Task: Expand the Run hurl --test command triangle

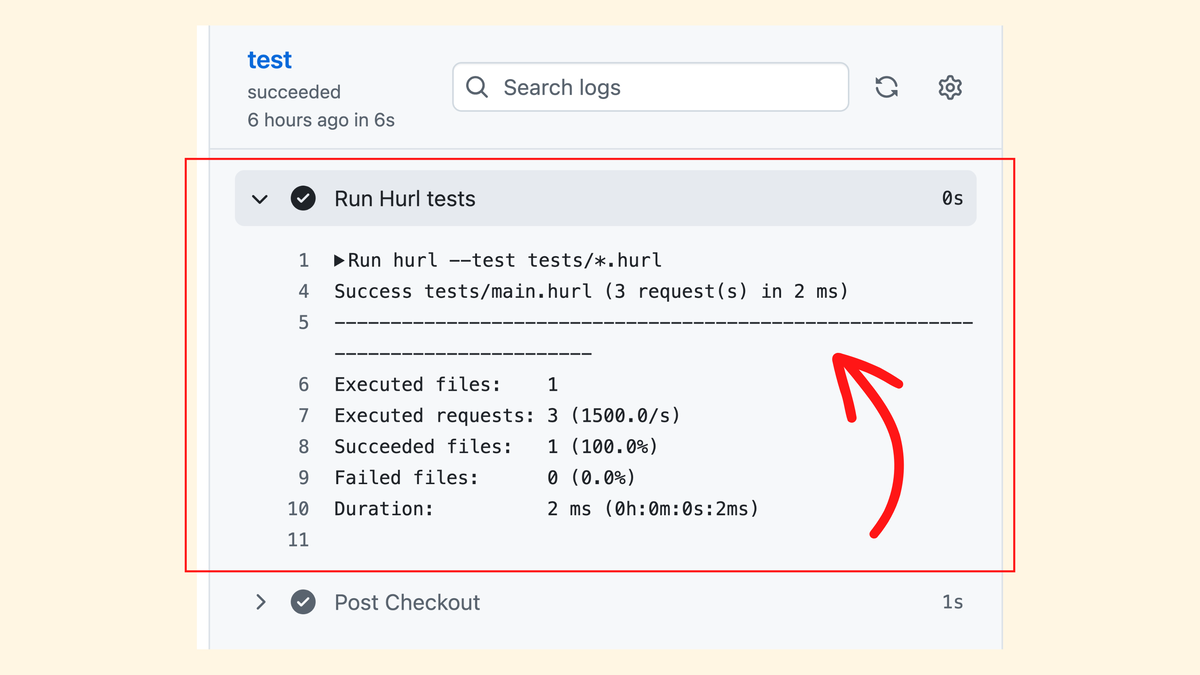Action: [x=339, y=261]
